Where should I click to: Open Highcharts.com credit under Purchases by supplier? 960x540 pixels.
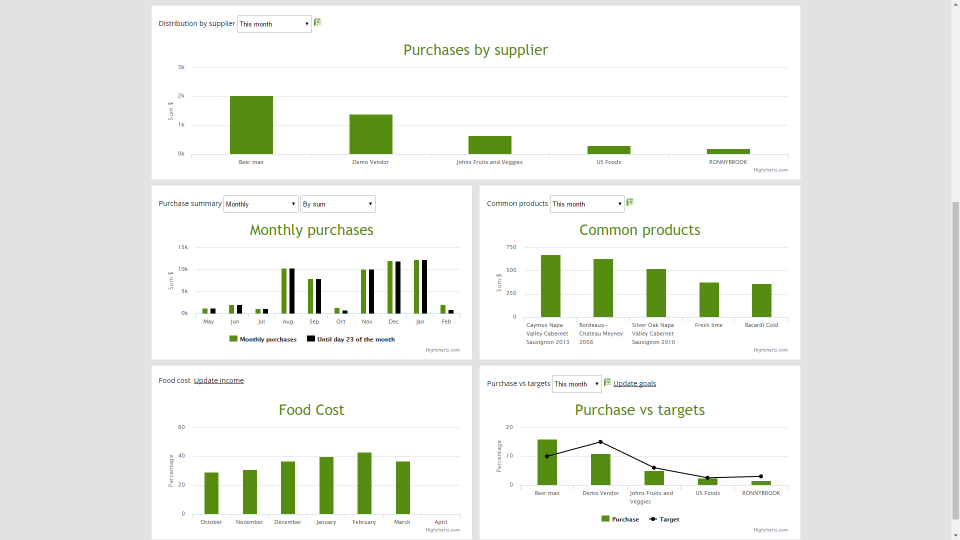(x=771, y=170)
